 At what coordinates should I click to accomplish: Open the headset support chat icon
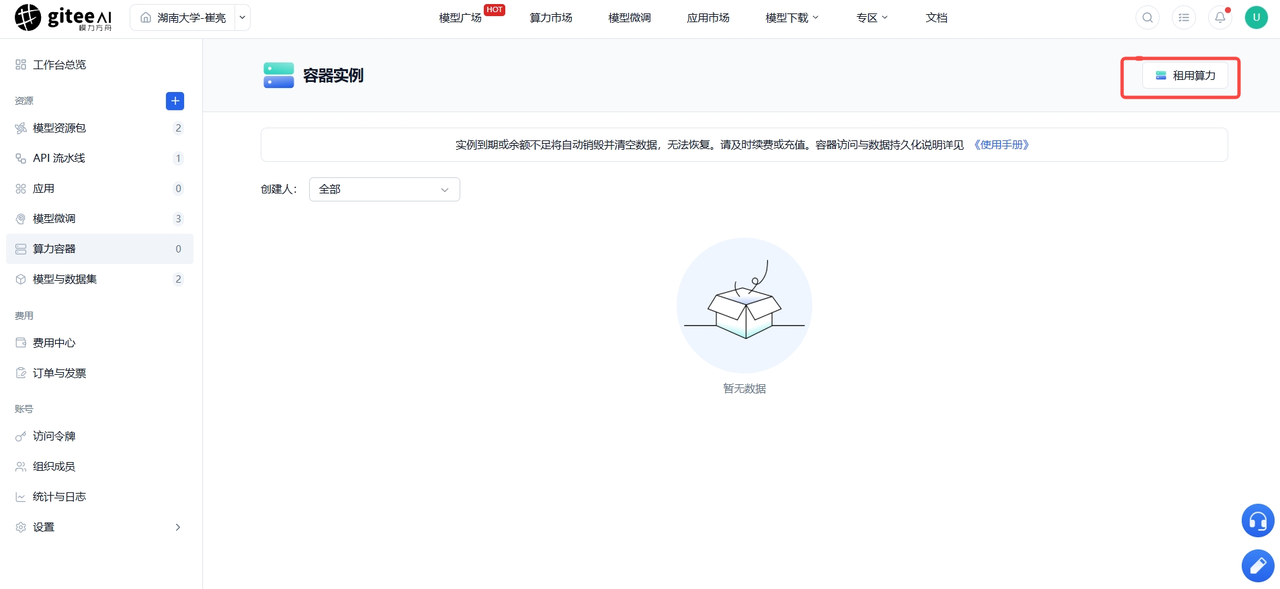[1258, 521]
